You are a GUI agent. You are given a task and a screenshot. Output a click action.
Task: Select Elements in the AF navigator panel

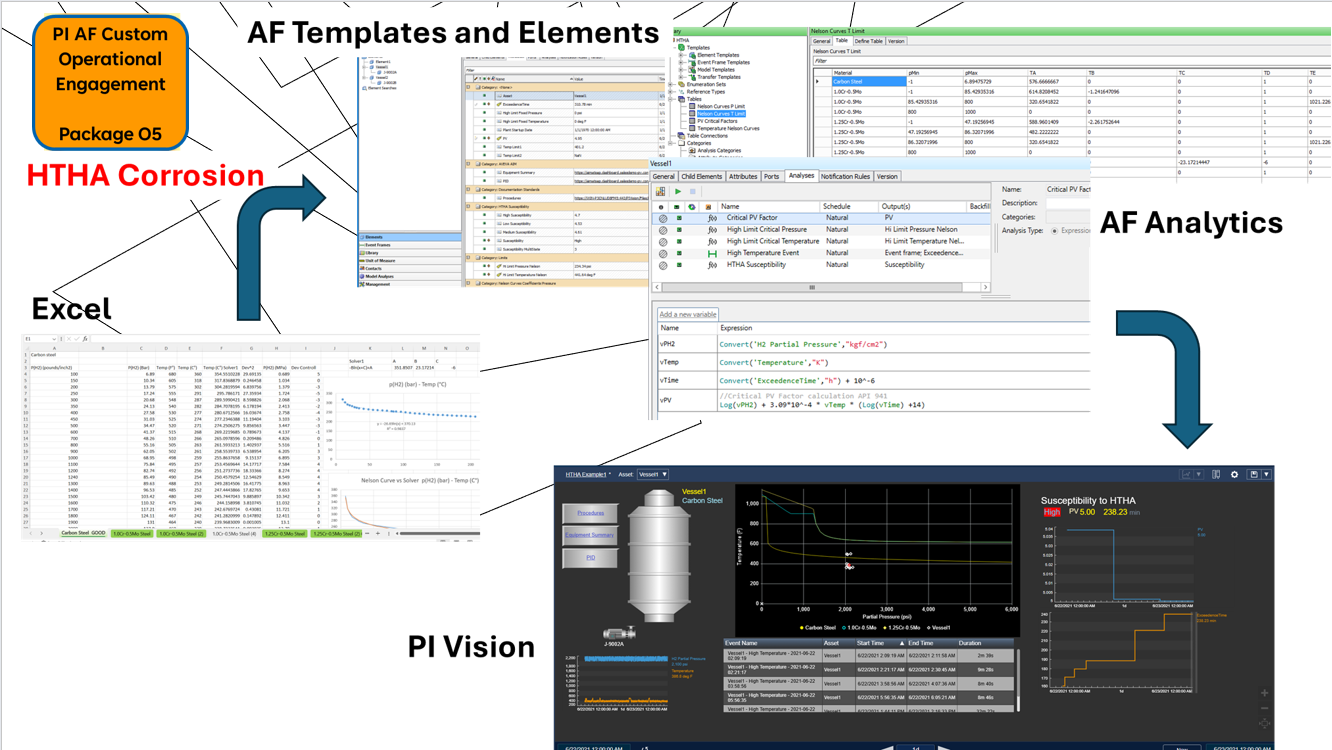pos(411,237)
